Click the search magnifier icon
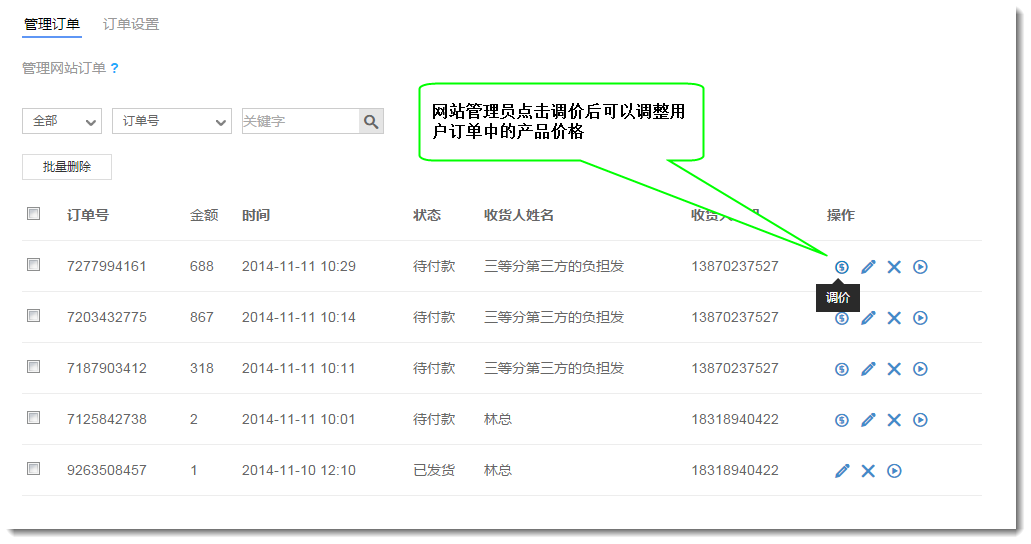The width and height of the screenshot is (1031, 544). coord(371,121)
